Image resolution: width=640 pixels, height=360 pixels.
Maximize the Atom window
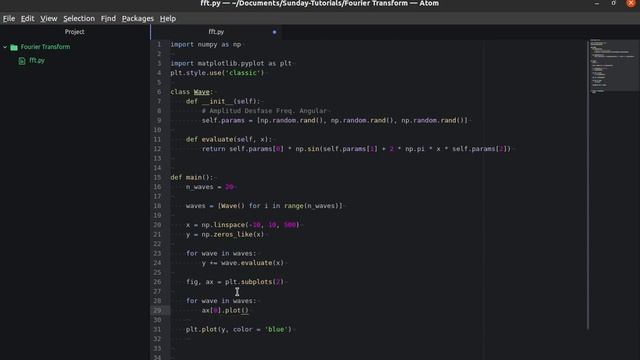pyautogui.click(x=613, y=3)
